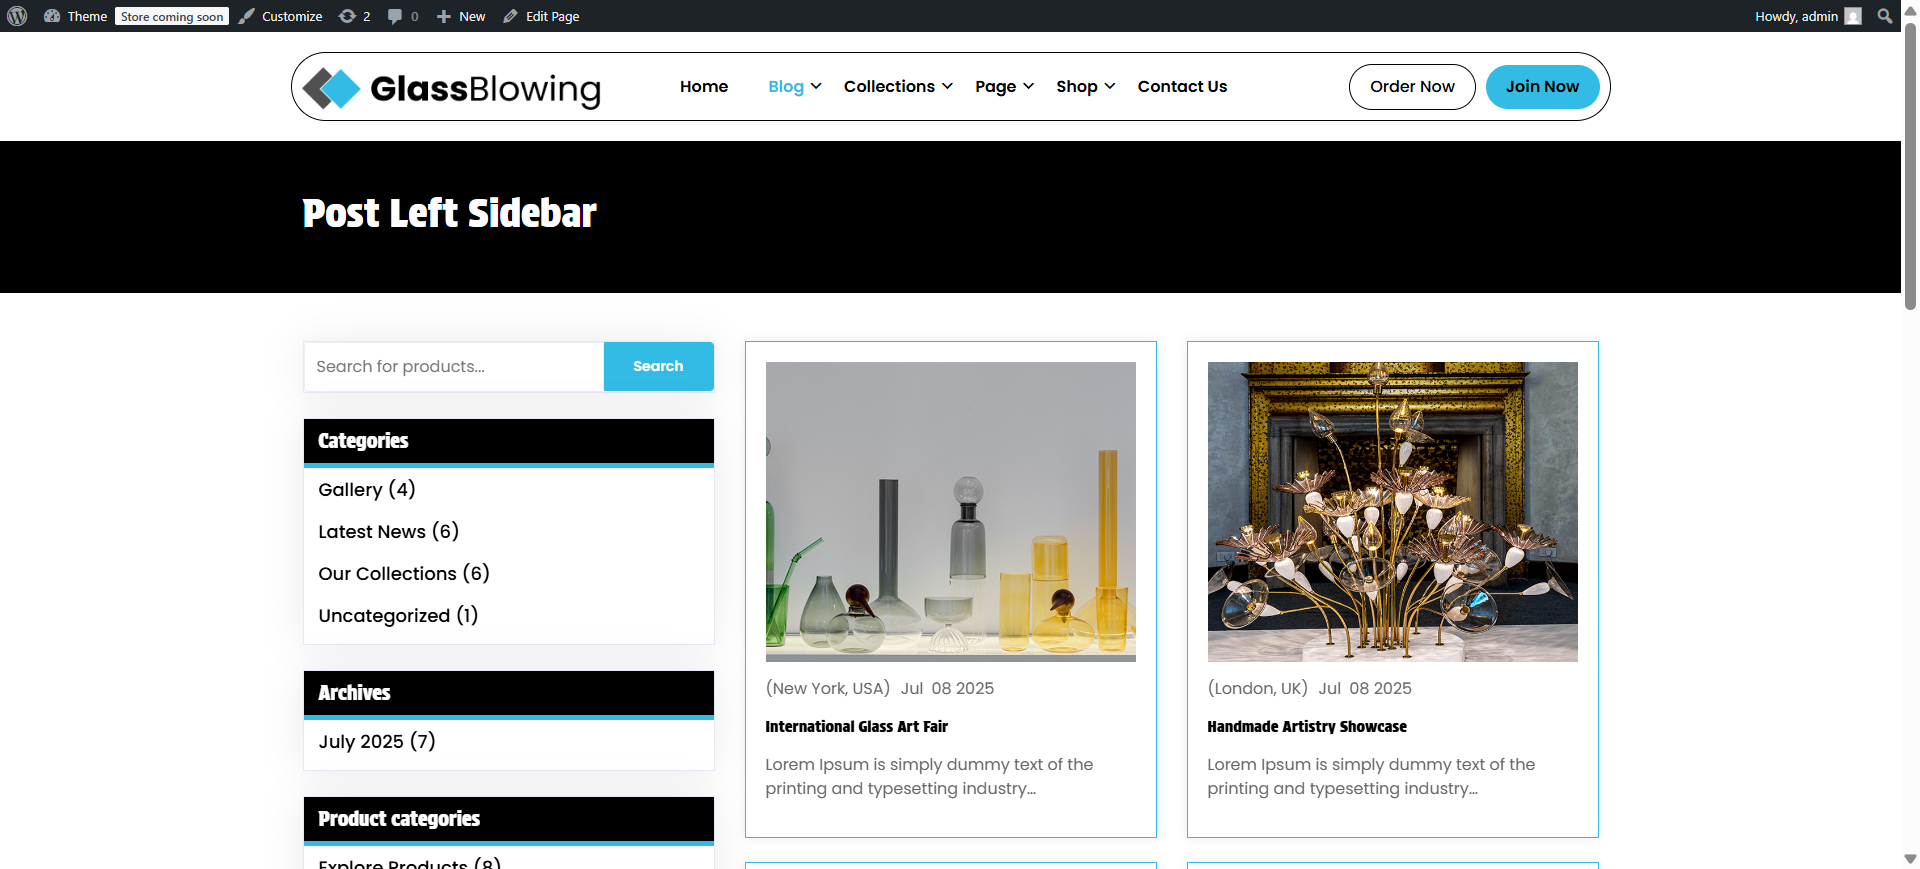The image size is (1920, 869).
Task: Submit with the blue Search button
Action: 658,367
